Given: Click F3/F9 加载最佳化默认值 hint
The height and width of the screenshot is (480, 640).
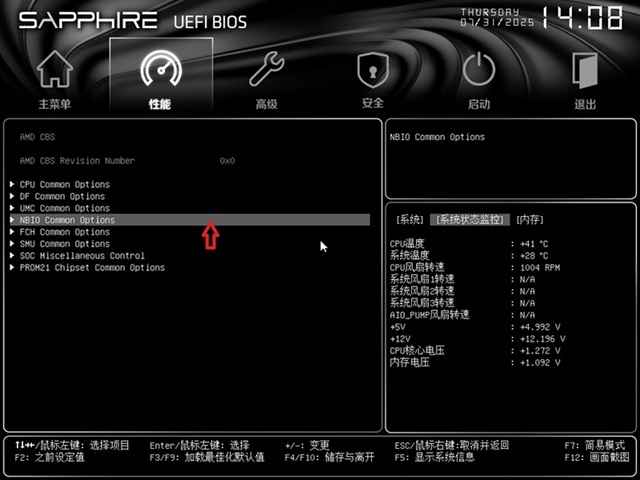Looking at the screenshot, I should (207, 457).
